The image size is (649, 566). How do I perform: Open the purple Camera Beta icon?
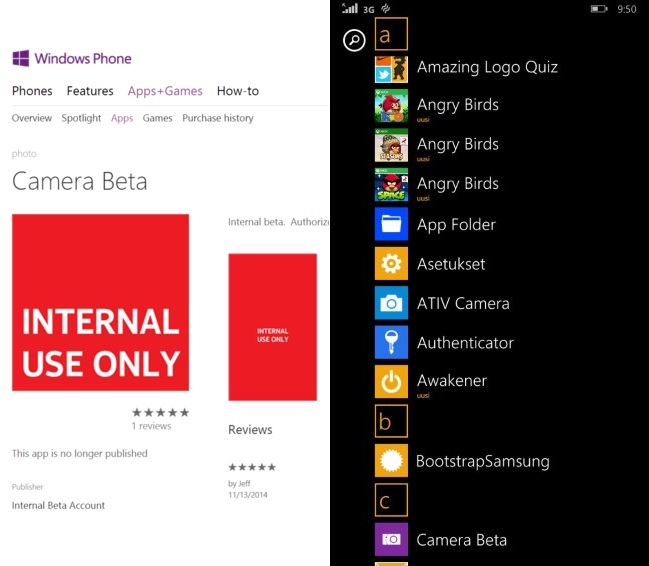click(x=391, y=539)
